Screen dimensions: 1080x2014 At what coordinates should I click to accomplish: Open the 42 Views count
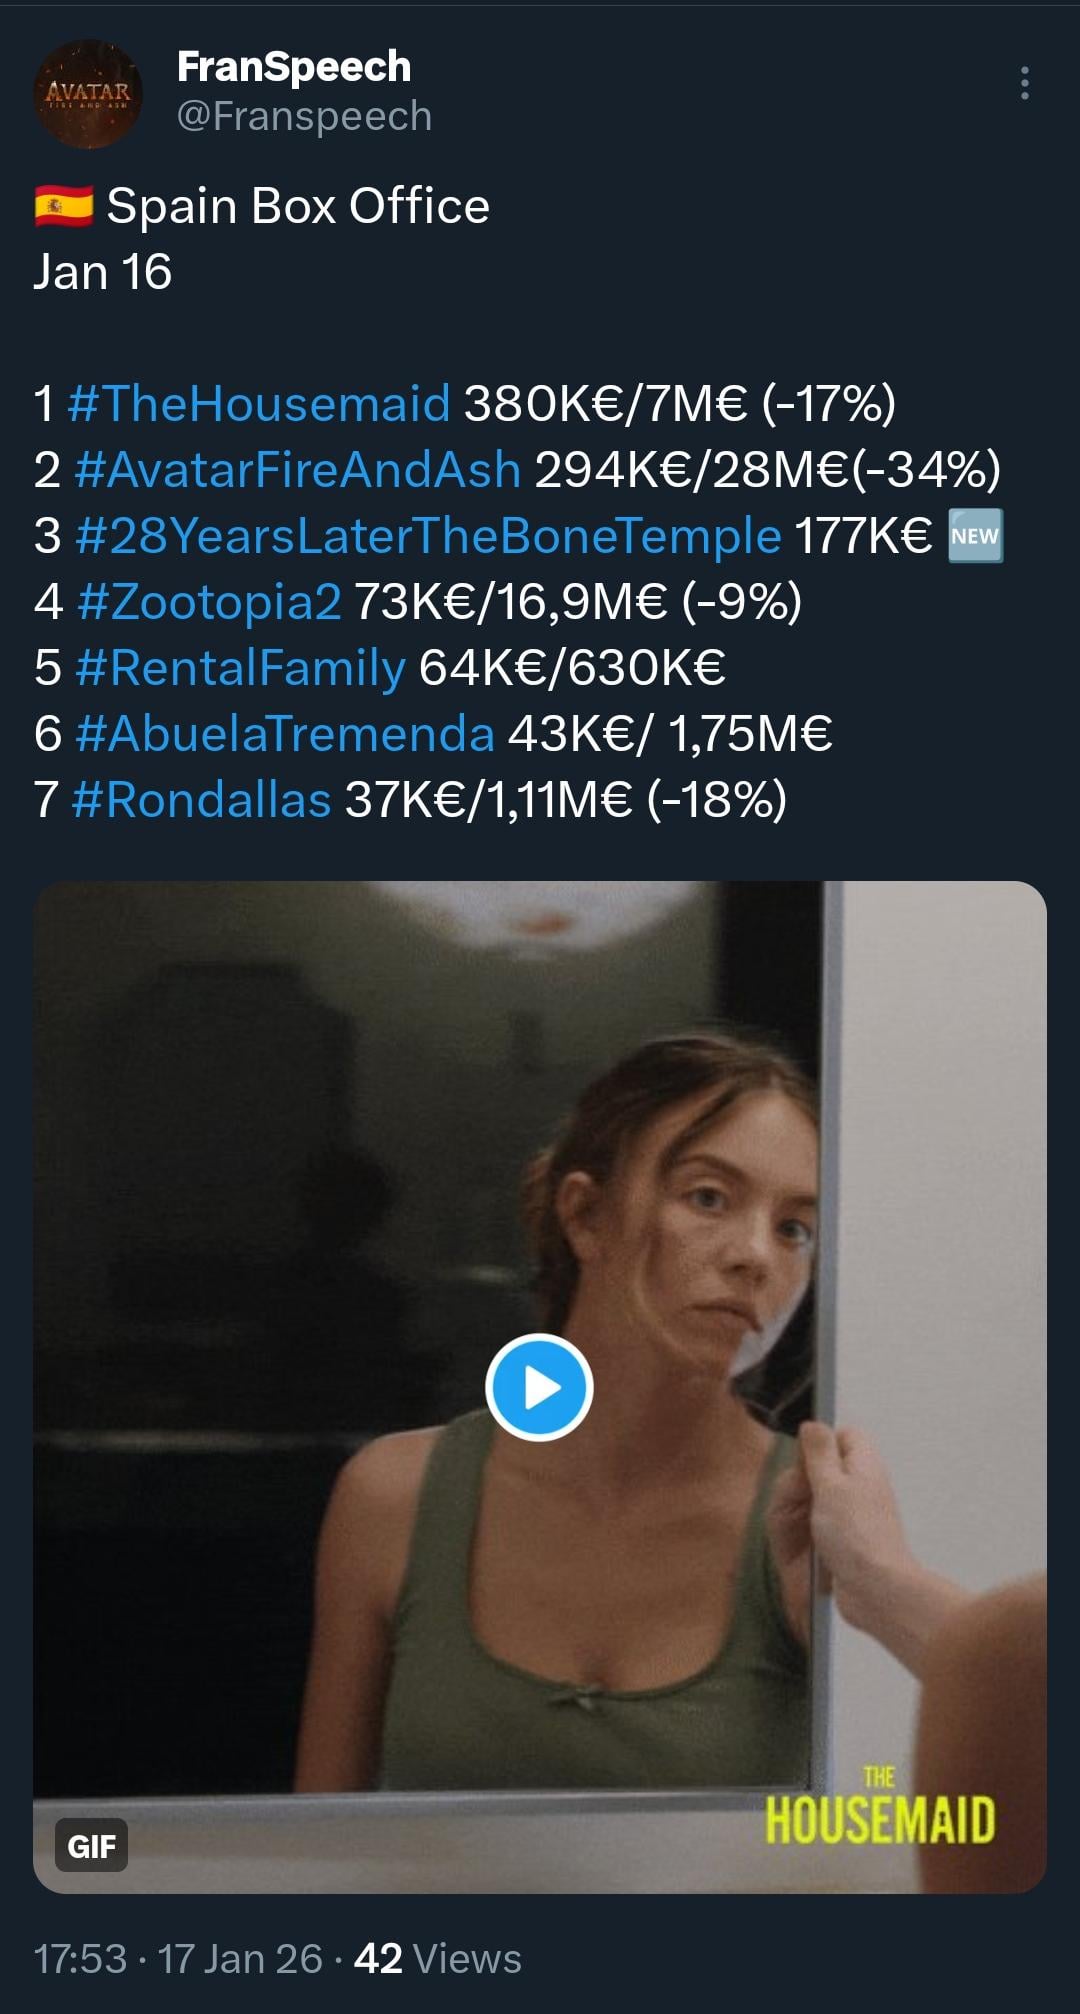tap(438, 1958)
